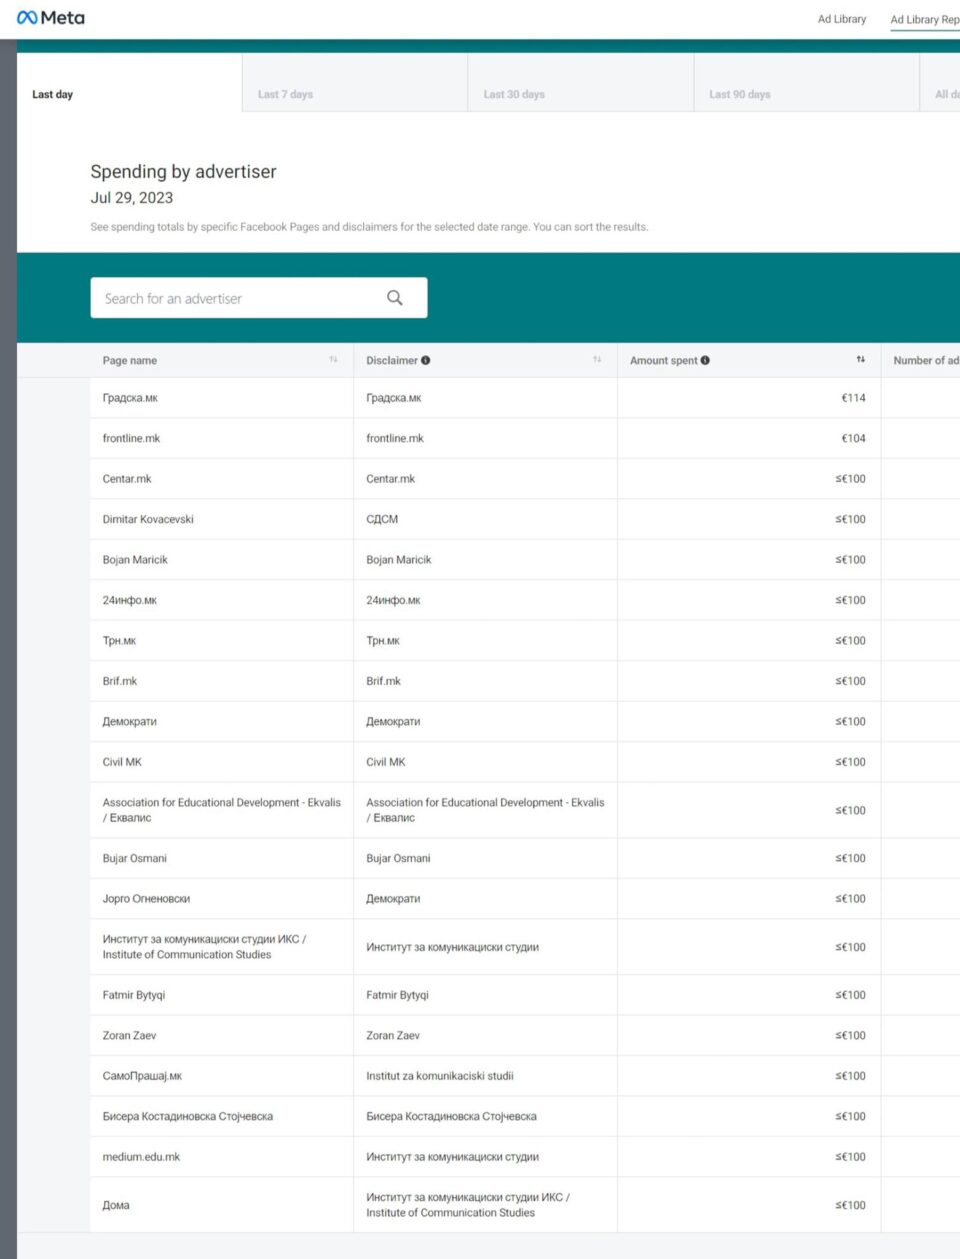Select the Last day tab
The image size is (960, 1259).
[53, 94]
